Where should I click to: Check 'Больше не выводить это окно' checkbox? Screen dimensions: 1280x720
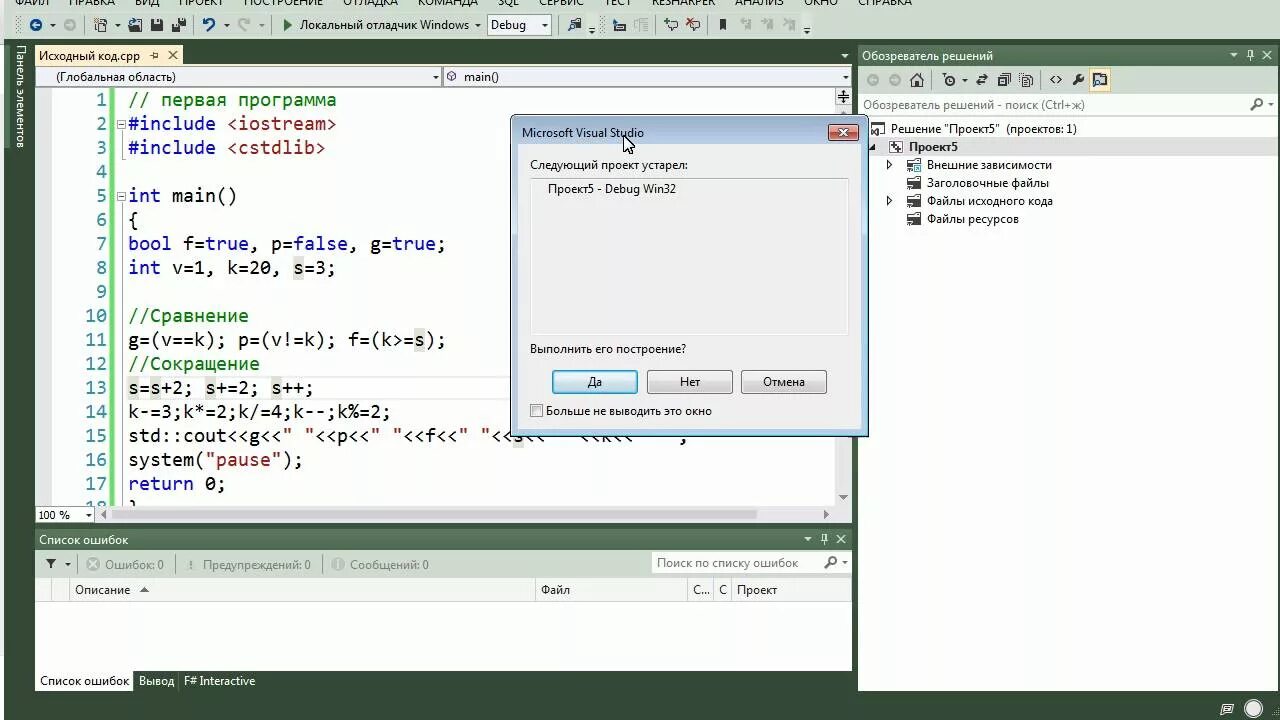[537, 411]
